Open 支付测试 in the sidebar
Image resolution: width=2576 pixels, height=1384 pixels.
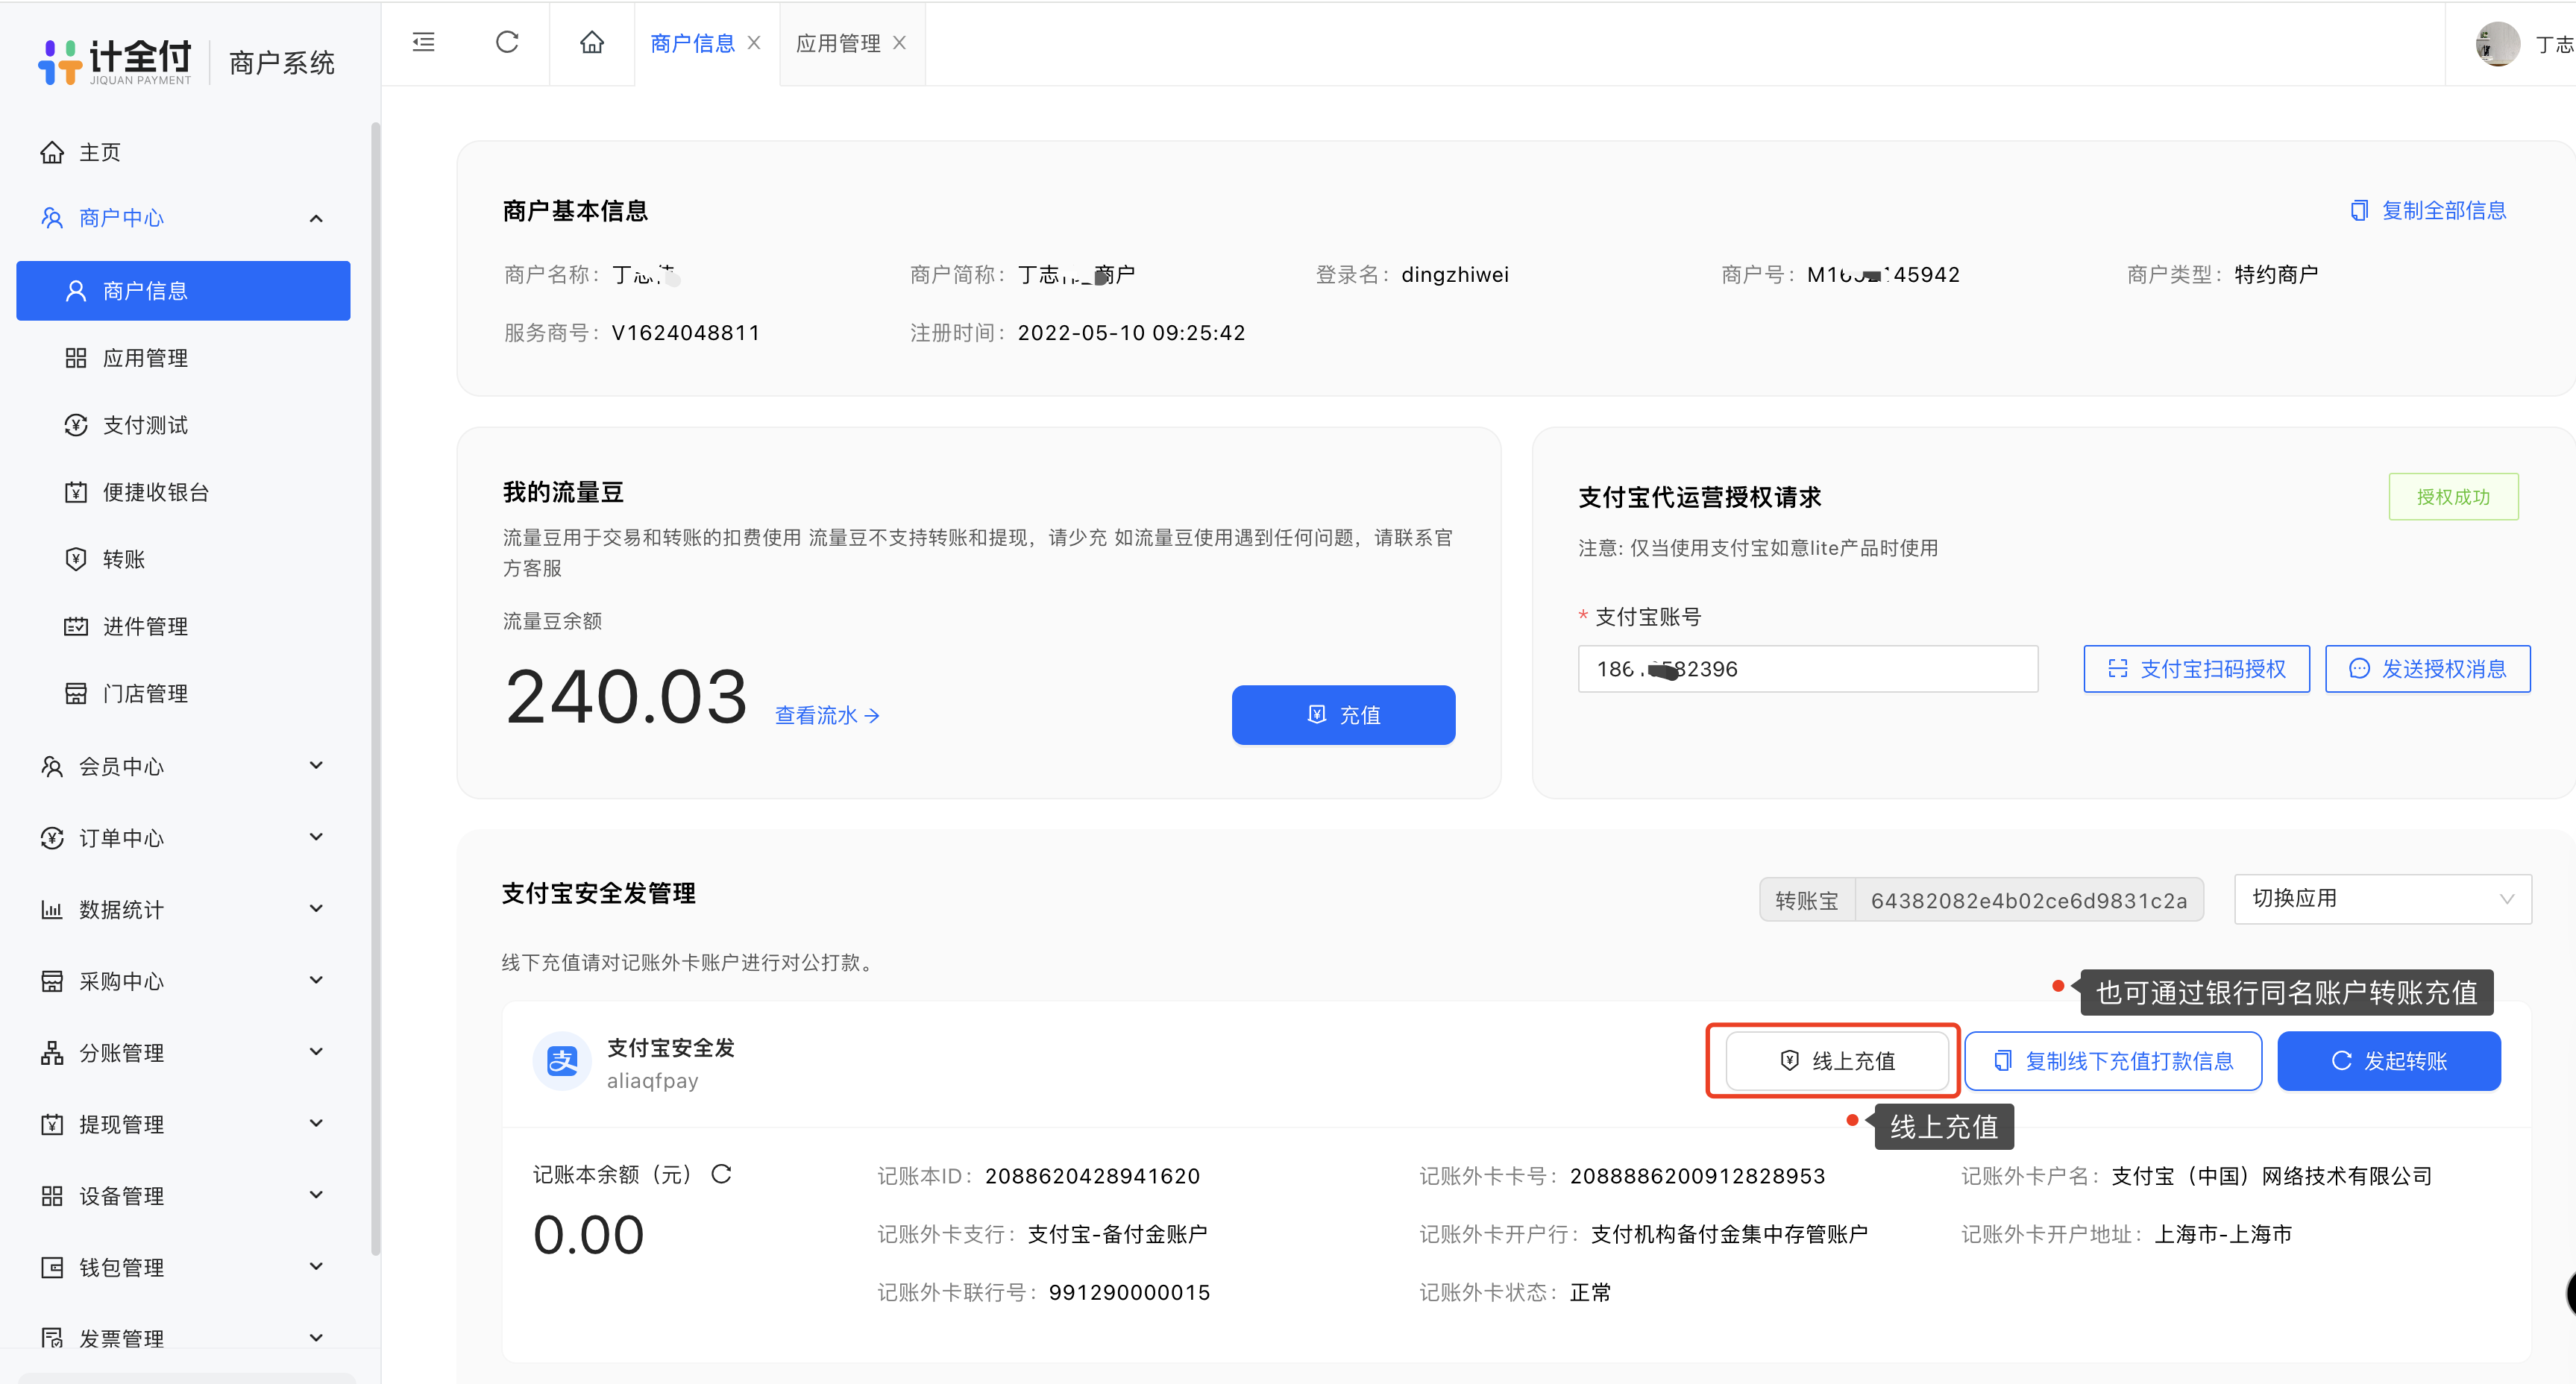coord(184,425)
